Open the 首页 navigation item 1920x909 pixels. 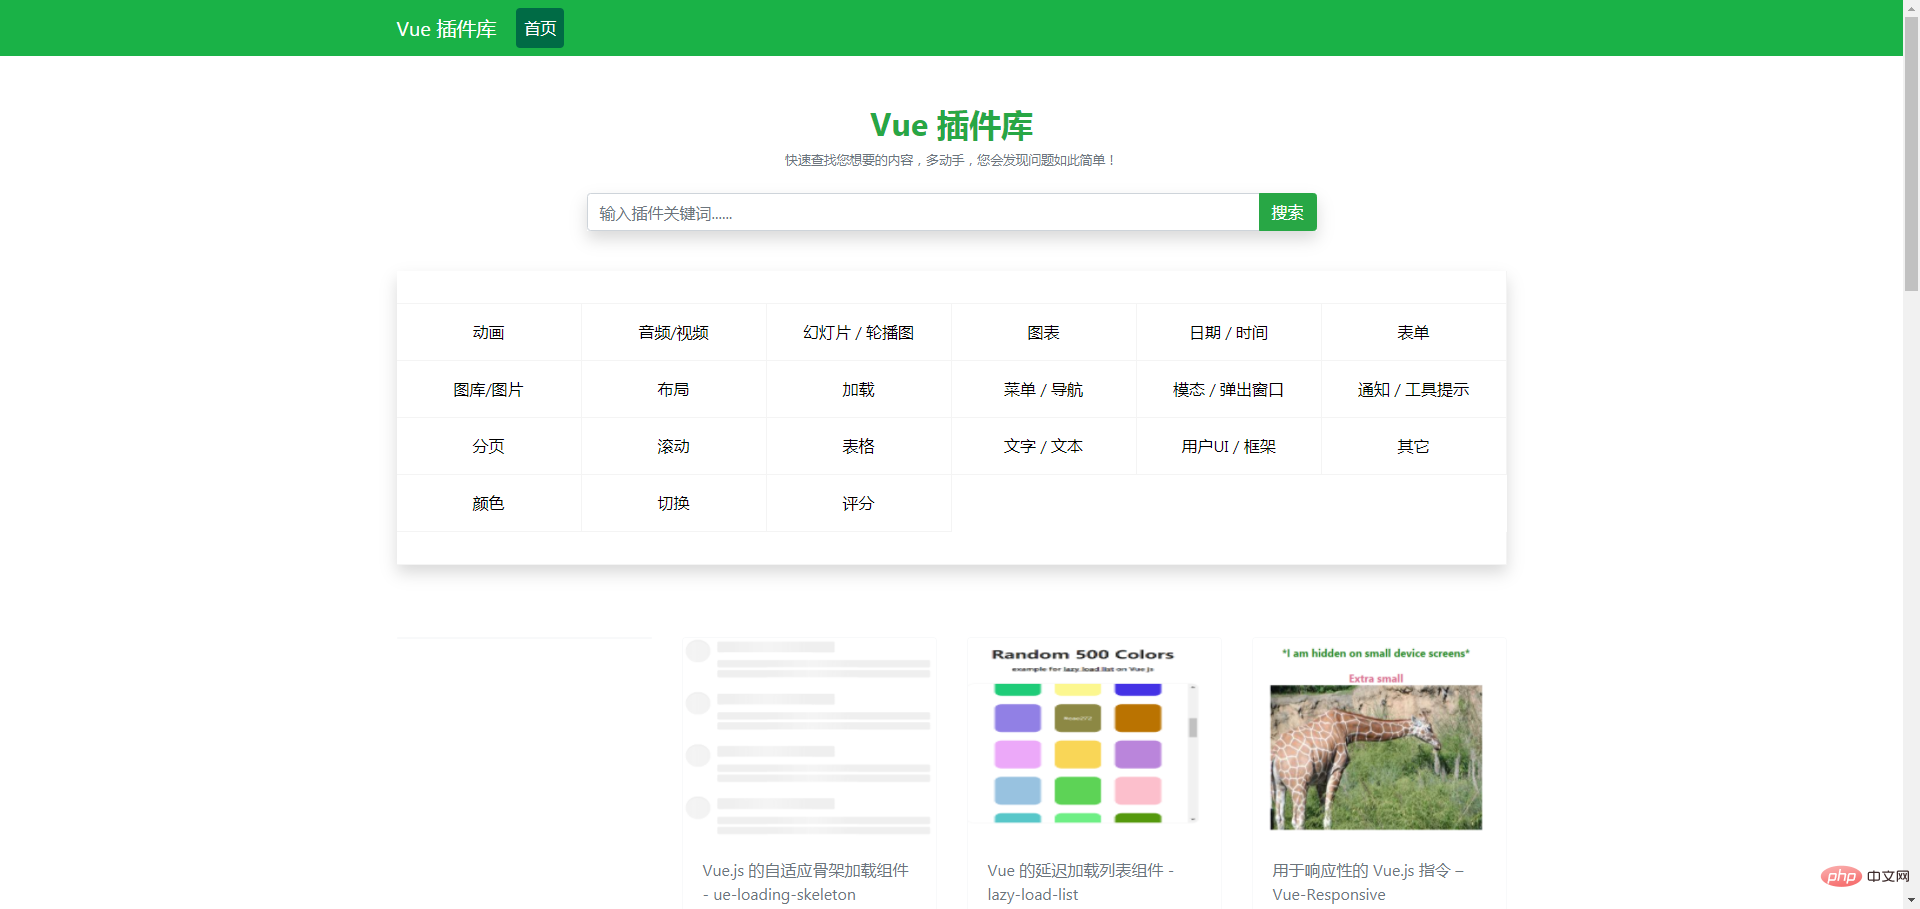click(x=539, y=28)
